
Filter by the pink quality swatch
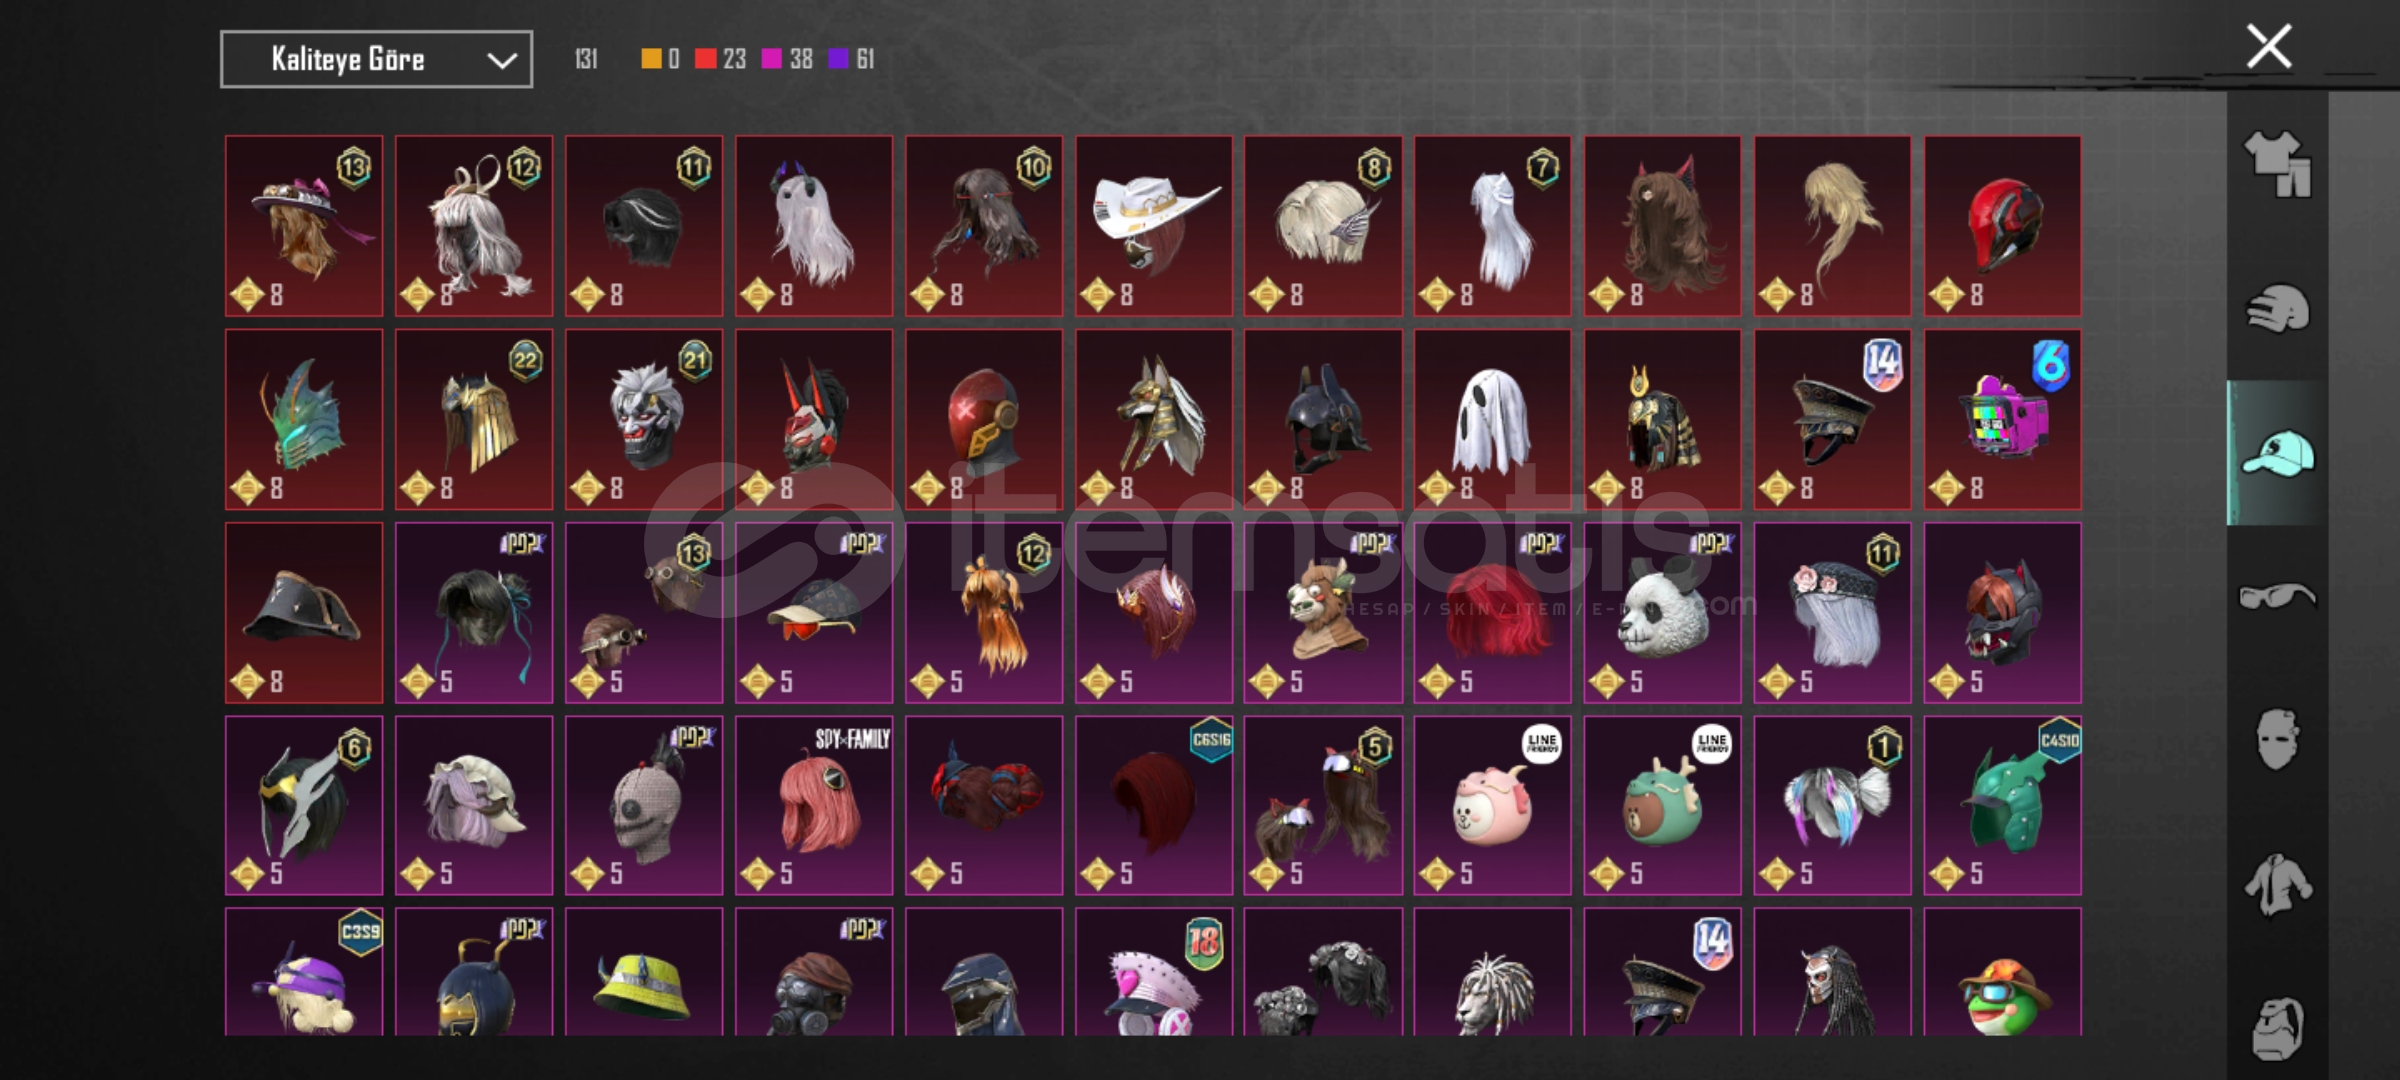pos(771,59)
